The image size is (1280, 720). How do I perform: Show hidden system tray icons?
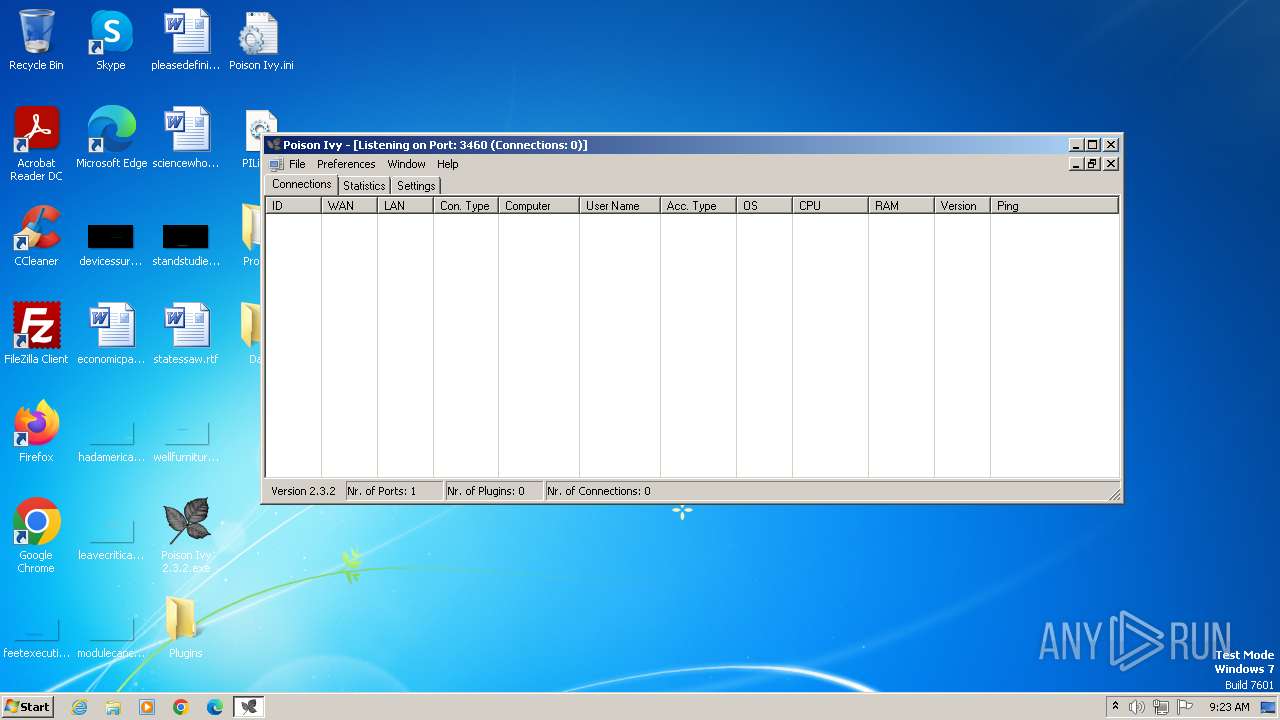point(1115,707)
